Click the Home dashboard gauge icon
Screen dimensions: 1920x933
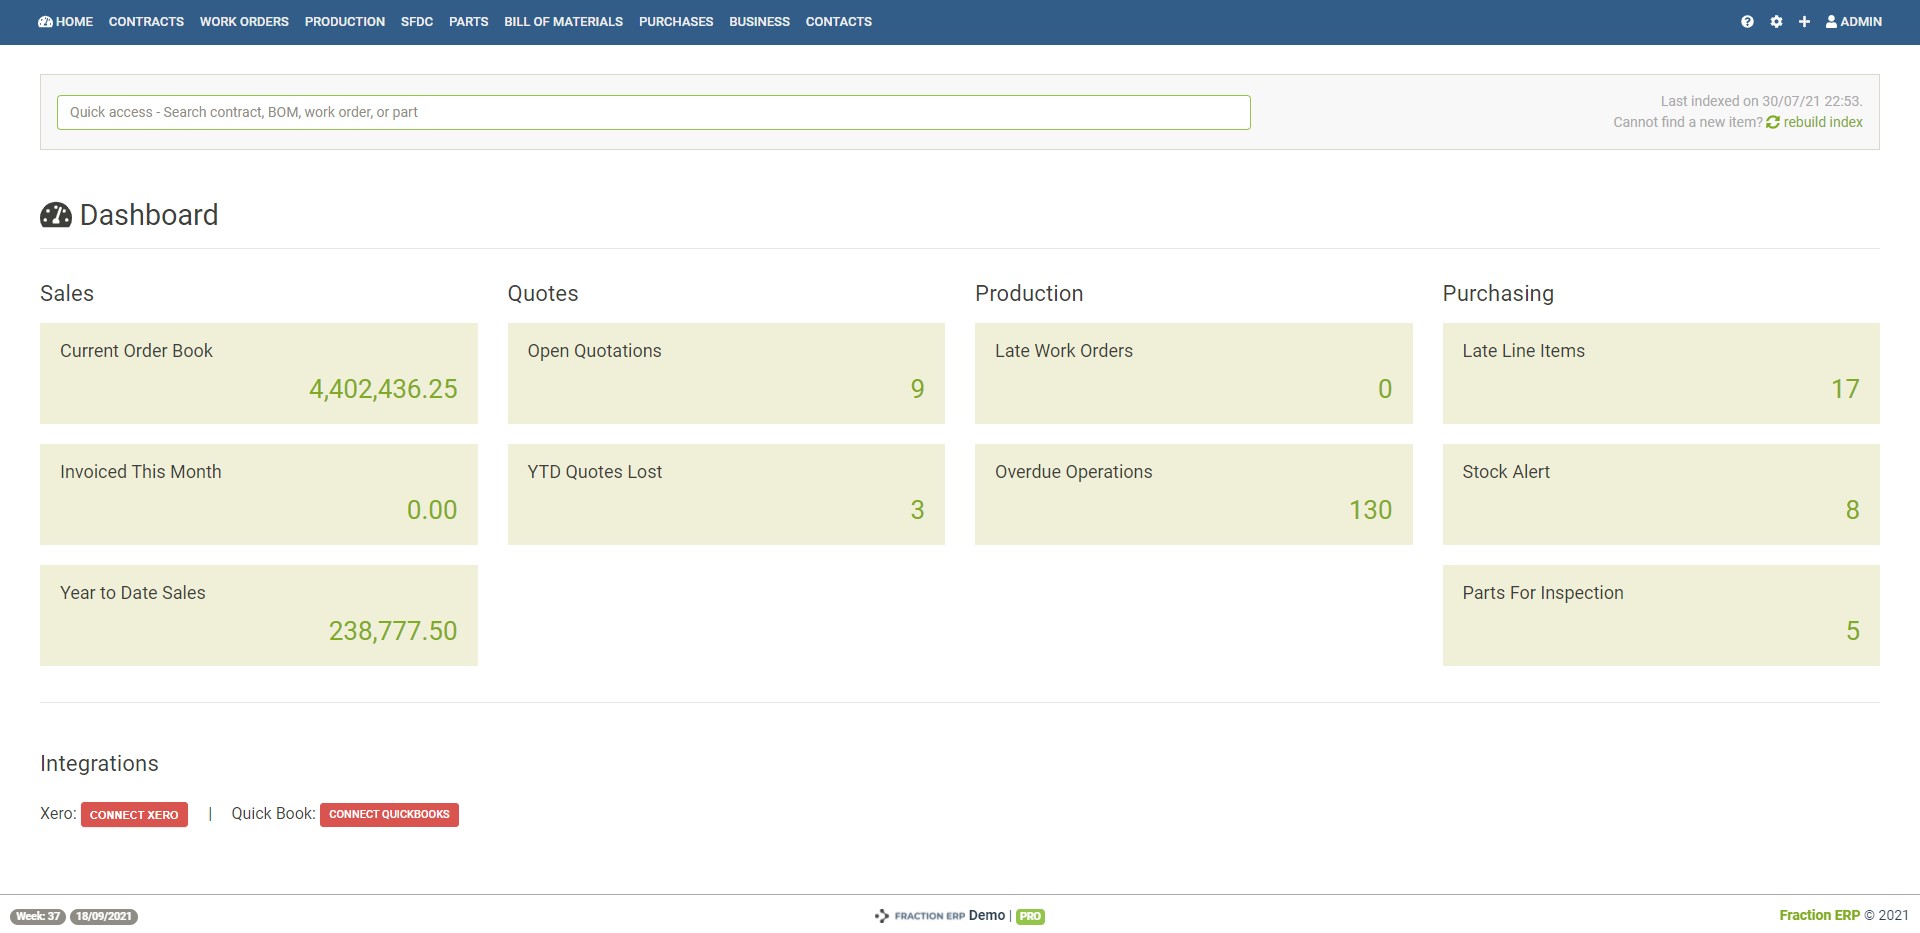tap(45, 22)
